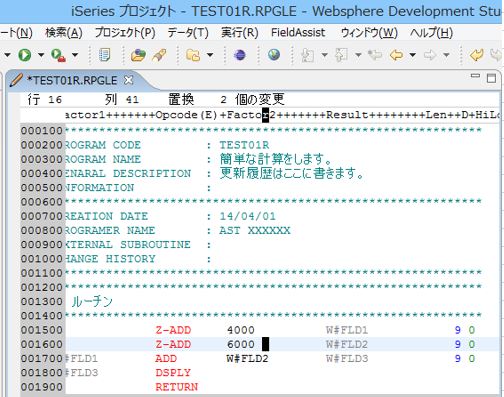Click the blue sphere toolbar icon

(240, 55)
